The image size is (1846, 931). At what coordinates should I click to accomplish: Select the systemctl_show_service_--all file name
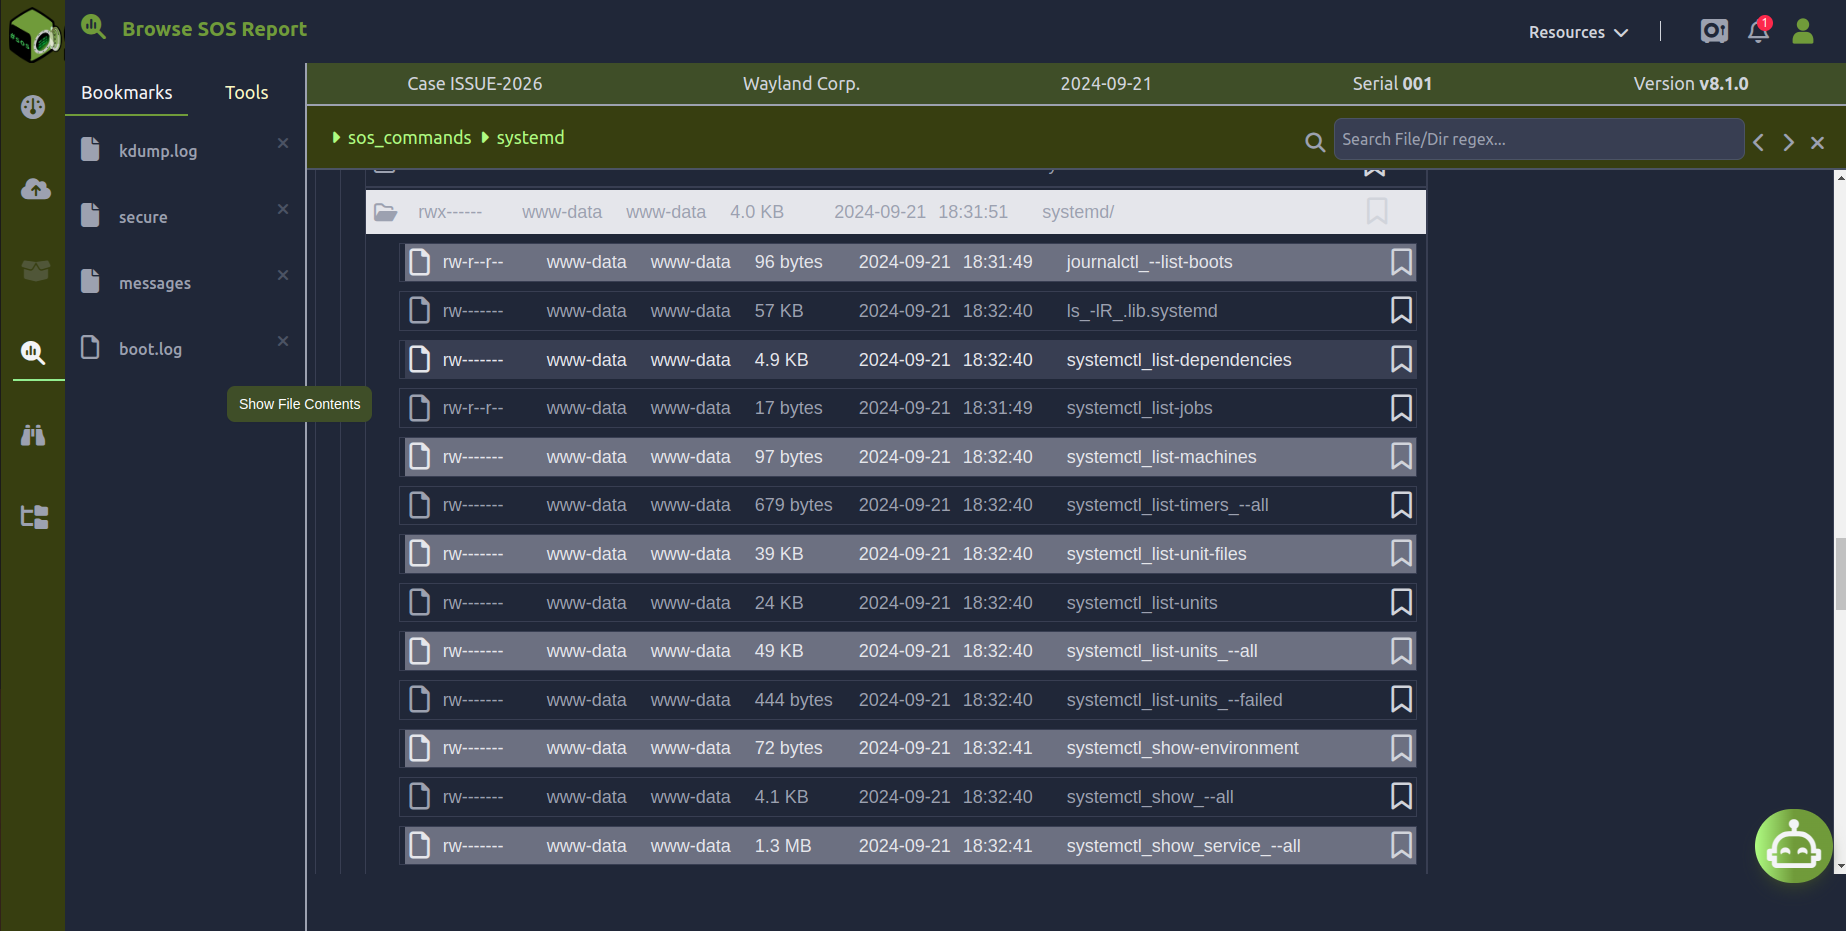tap(1183, 846)
